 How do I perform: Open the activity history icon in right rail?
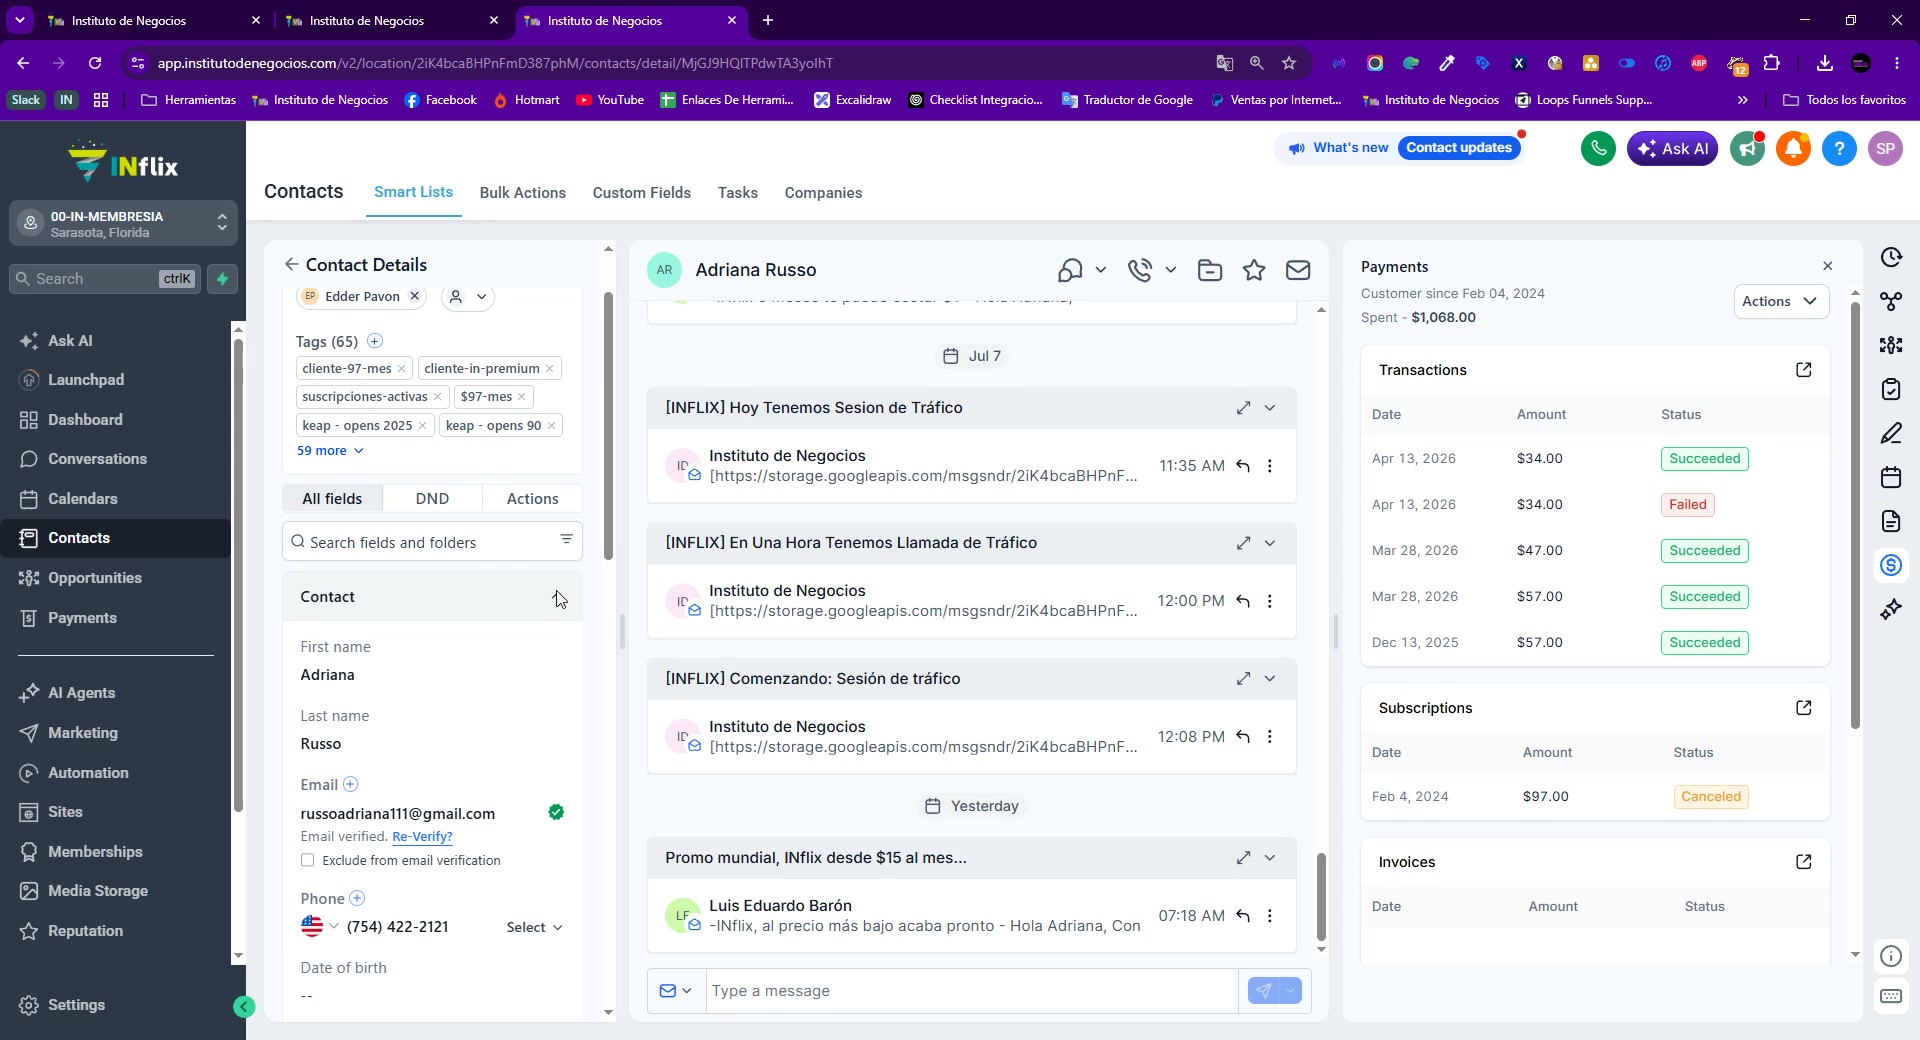[x=1891, y=257]
